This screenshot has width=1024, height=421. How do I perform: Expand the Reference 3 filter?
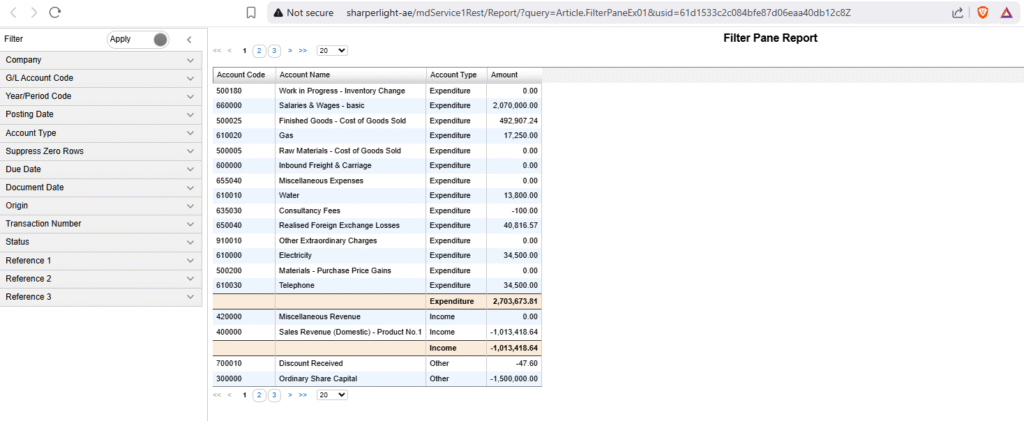click(x=101, y=297)
